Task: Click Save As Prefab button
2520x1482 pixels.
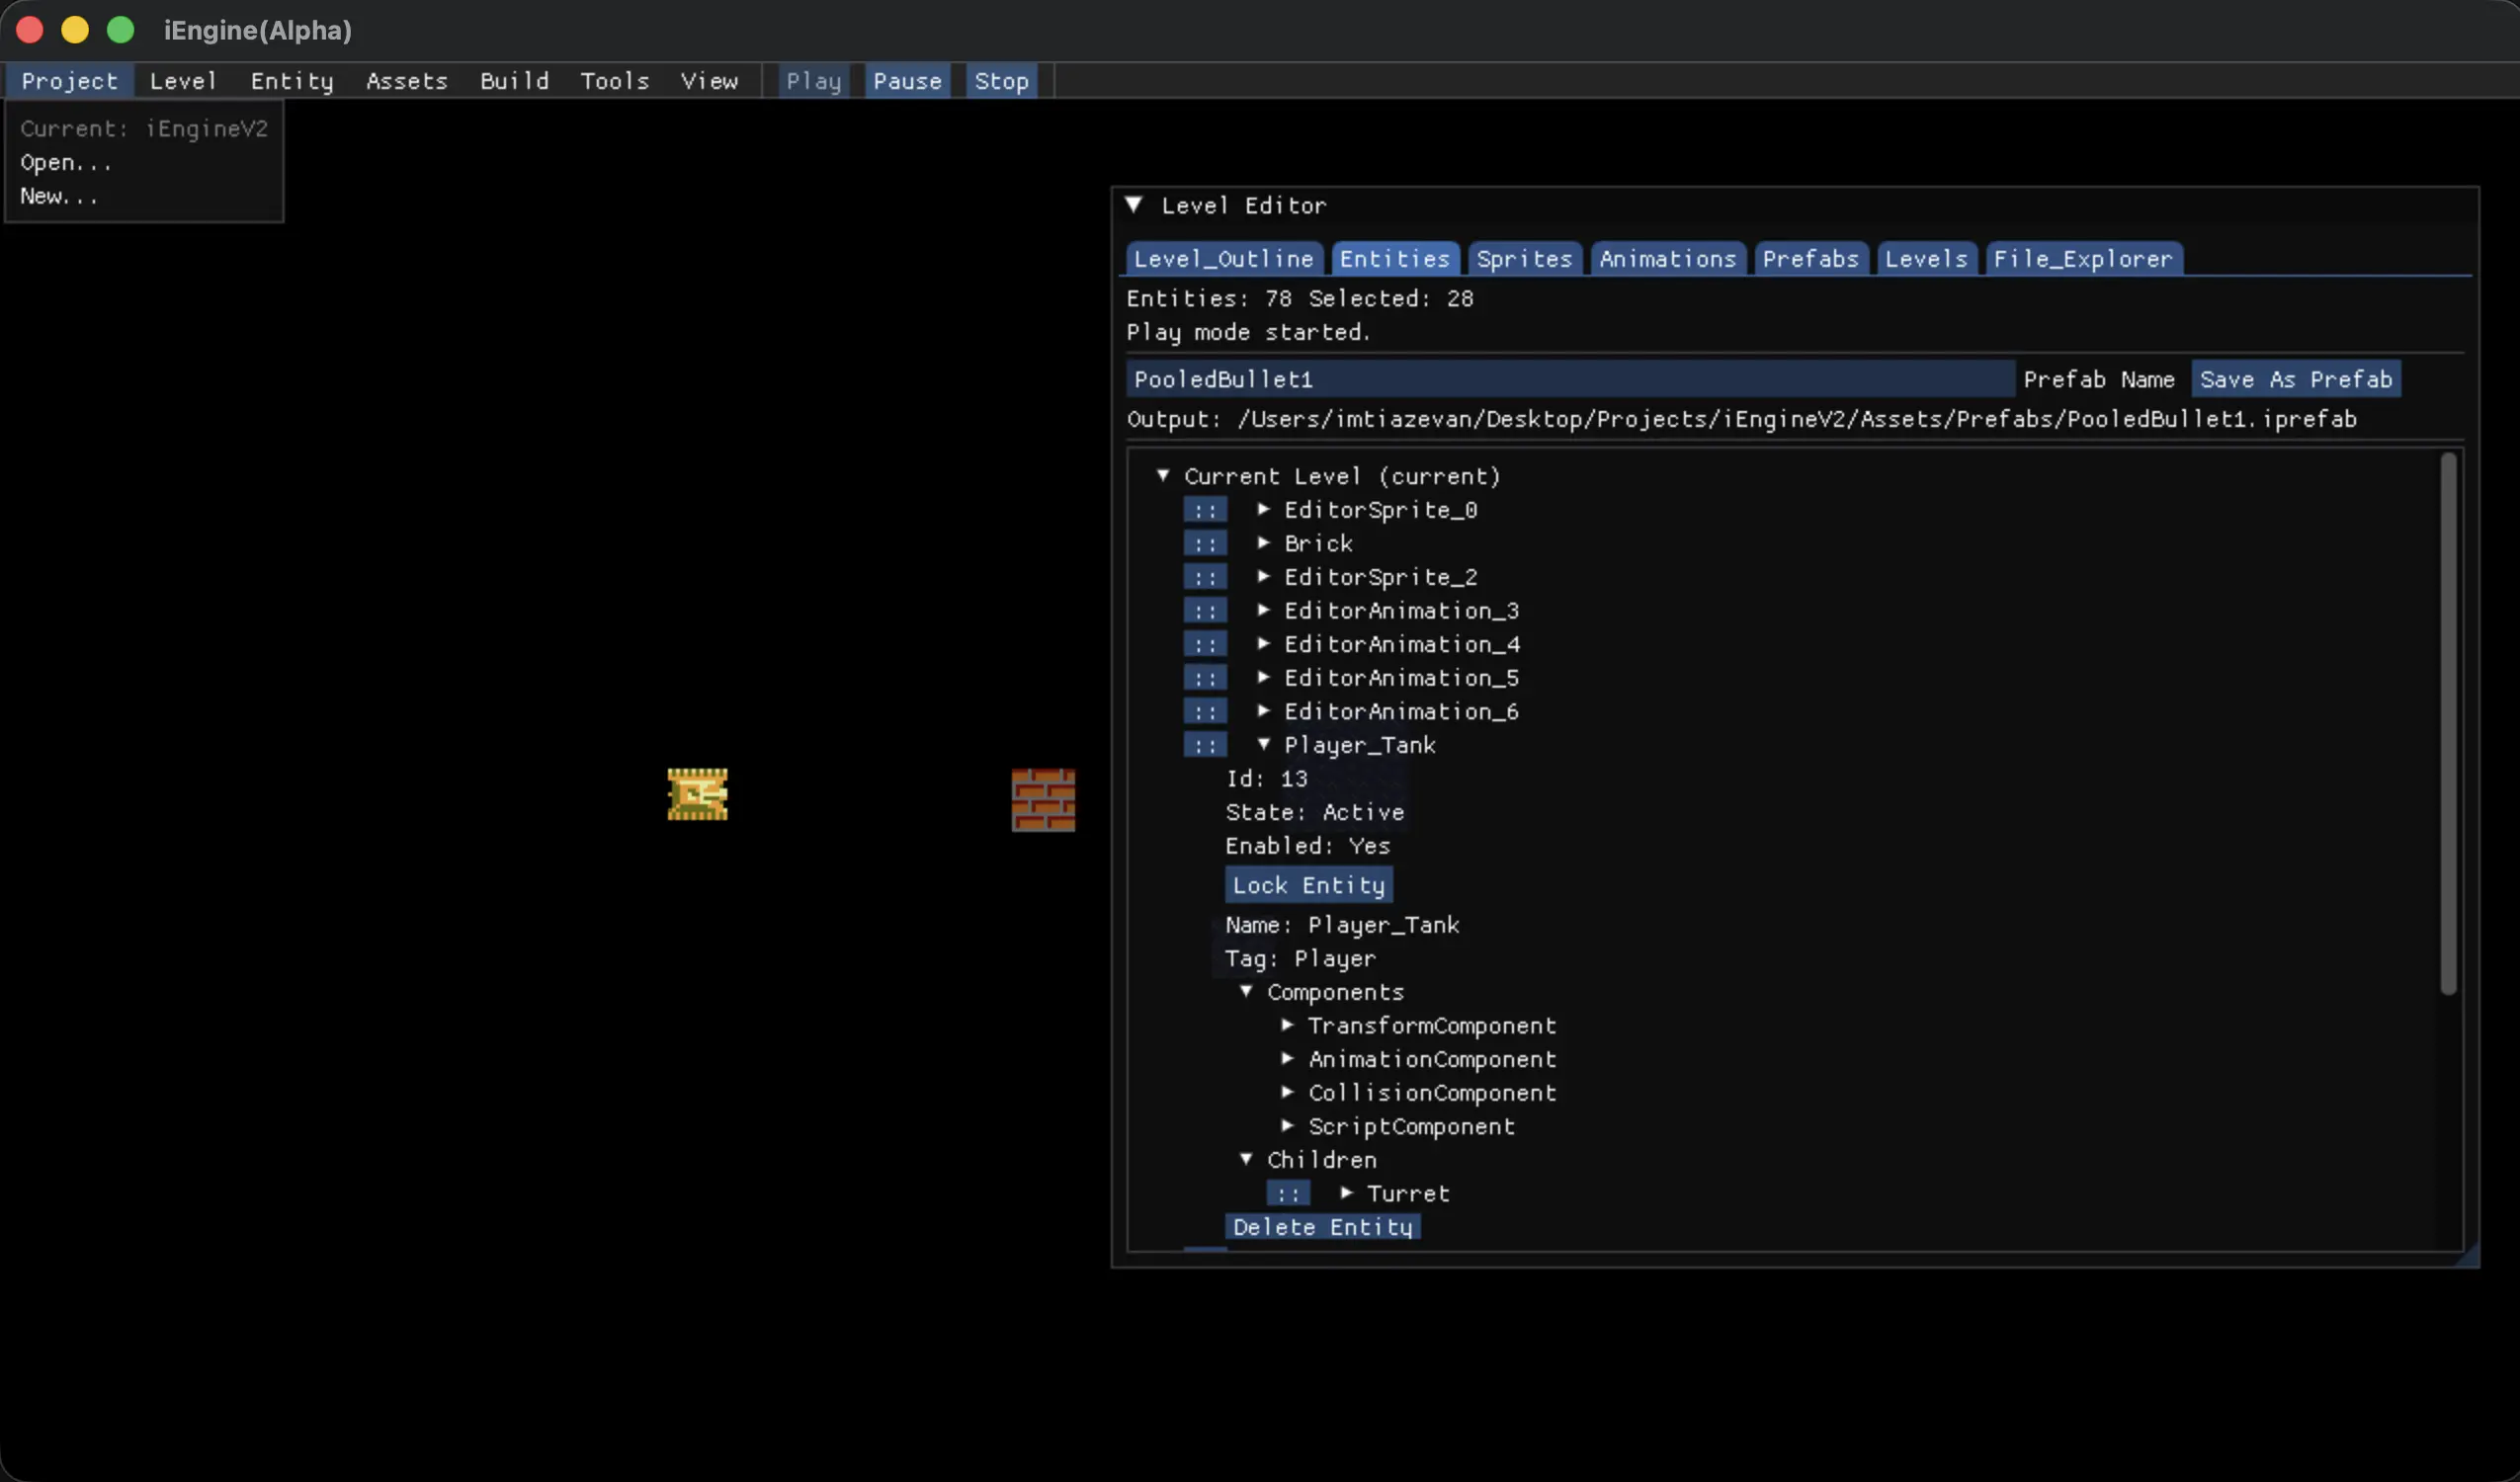Action: [x=2296, y=379]
